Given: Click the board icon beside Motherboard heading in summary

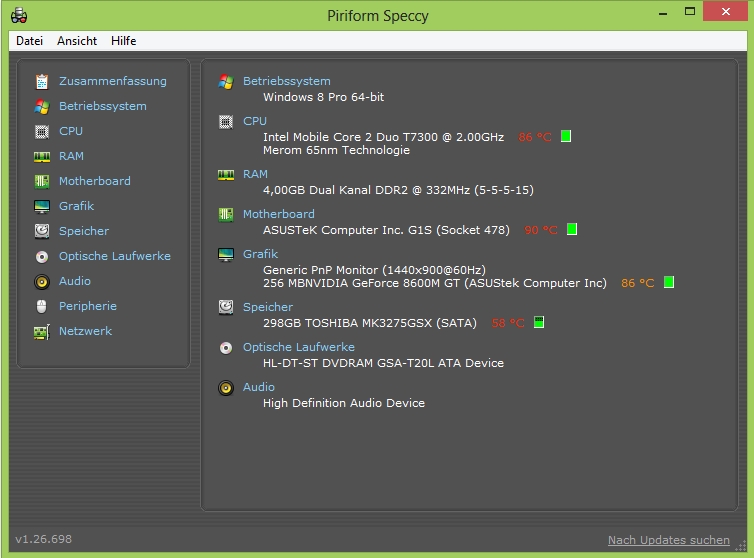Looking at the screenshot, I should 226,214.
